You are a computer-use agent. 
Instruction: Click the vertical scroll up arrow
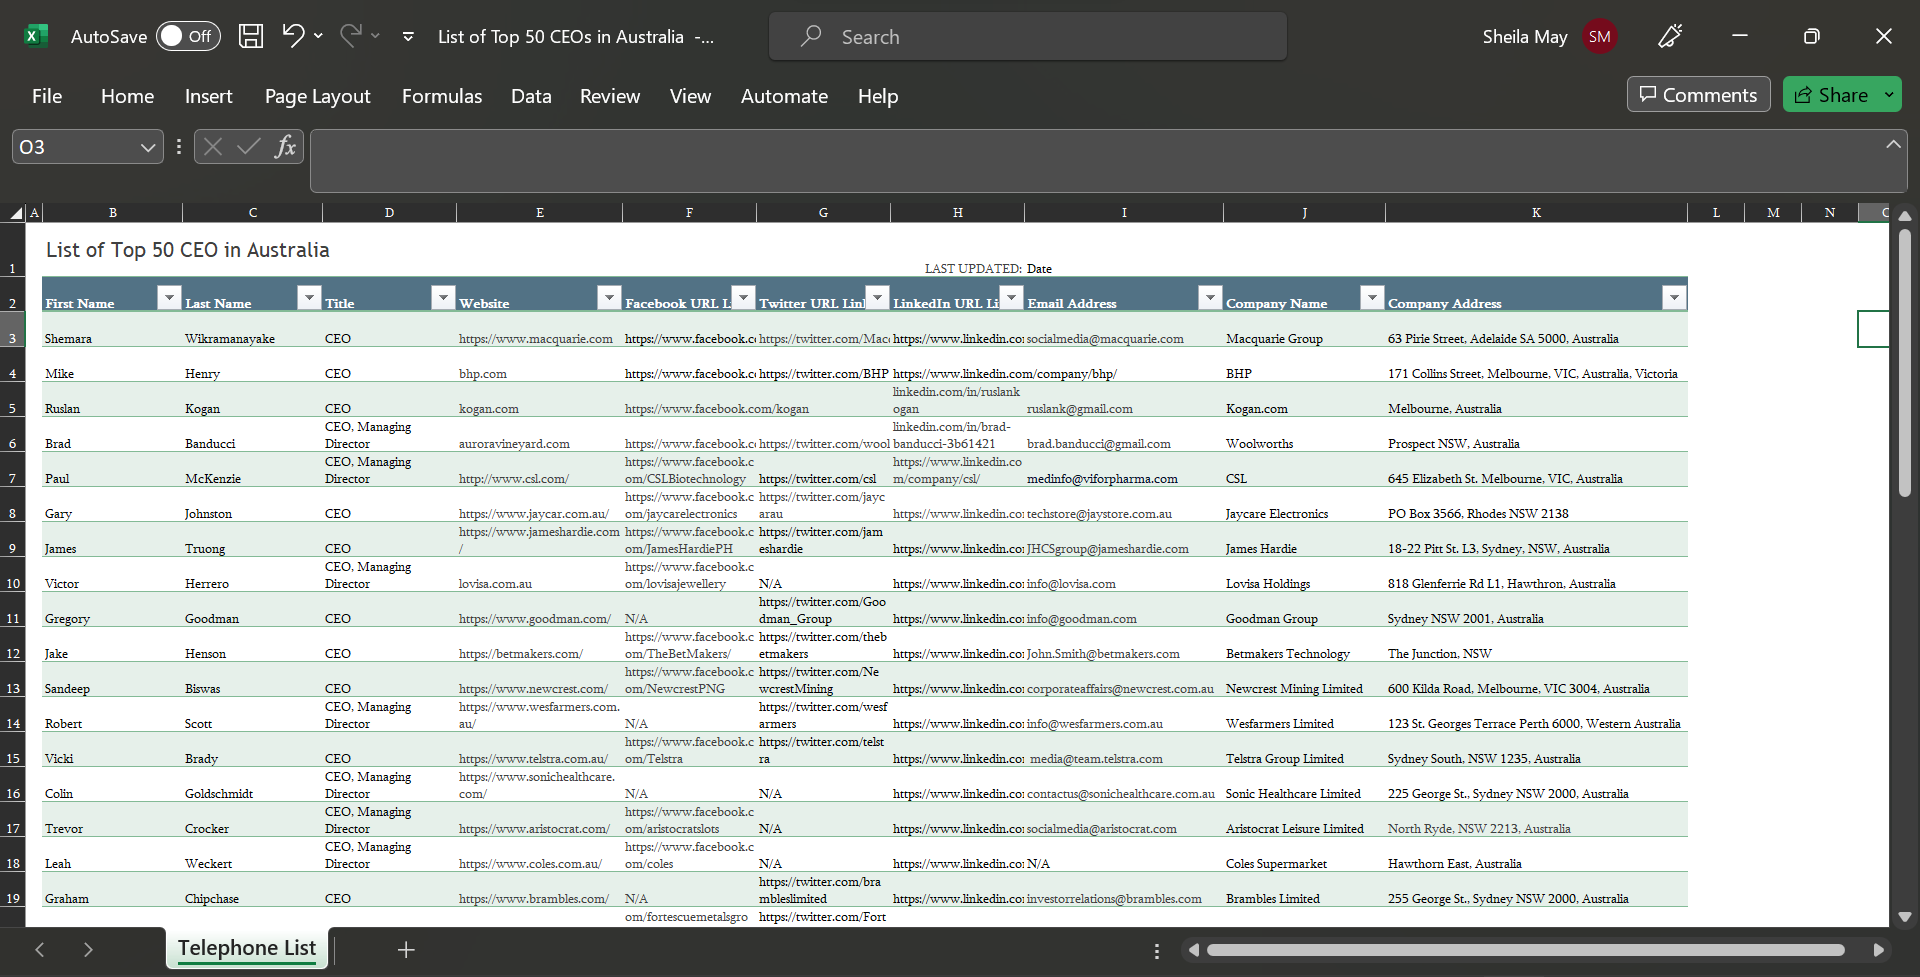tap(1905, 215)
